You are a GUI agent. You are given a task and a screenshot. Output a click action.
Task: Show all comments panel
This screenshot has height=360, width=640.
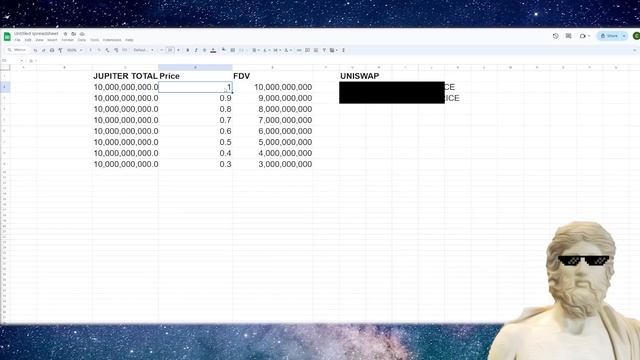pos(569,36)
